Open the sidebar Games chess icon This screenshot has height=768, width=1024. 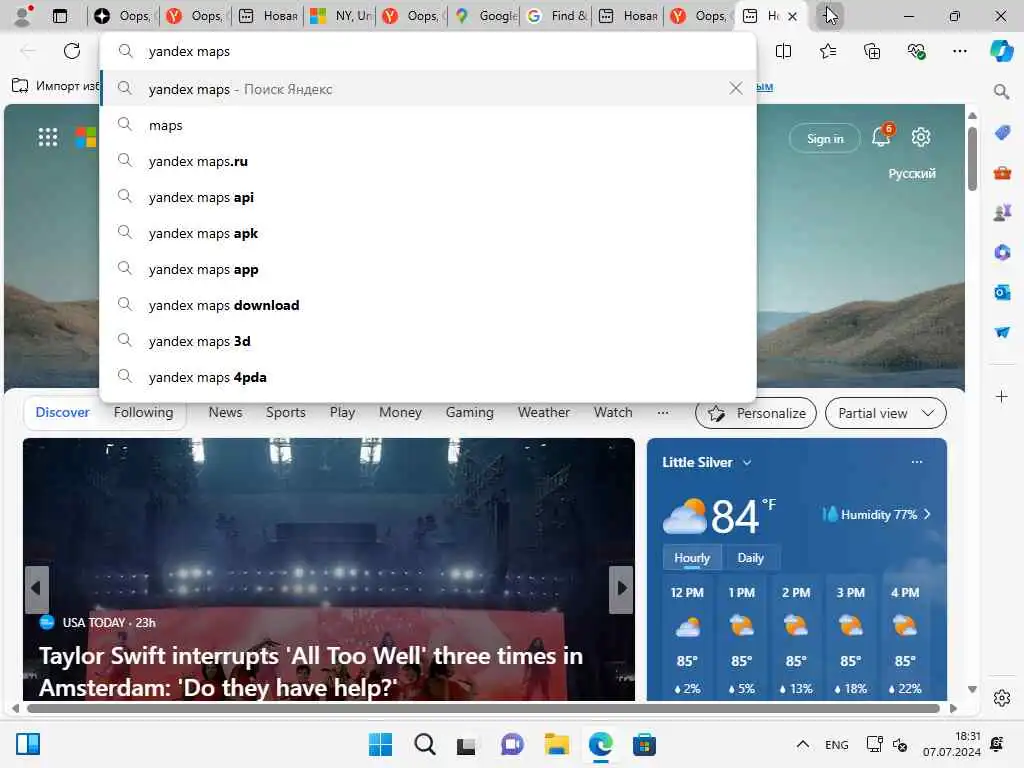(1002, 212)
